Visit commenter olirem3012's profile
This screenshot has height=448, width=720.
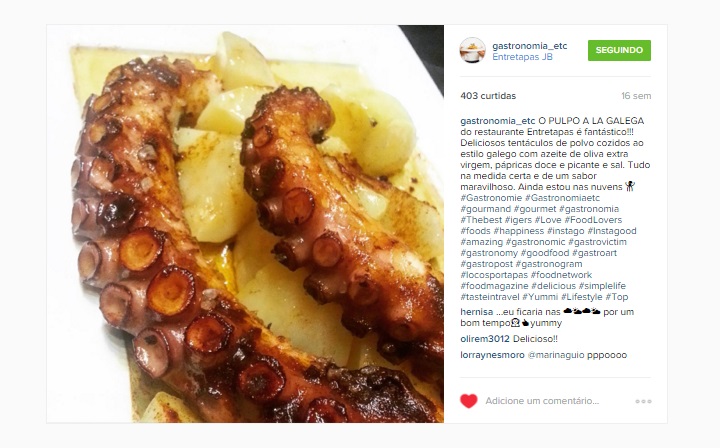[x=485, y=339]
